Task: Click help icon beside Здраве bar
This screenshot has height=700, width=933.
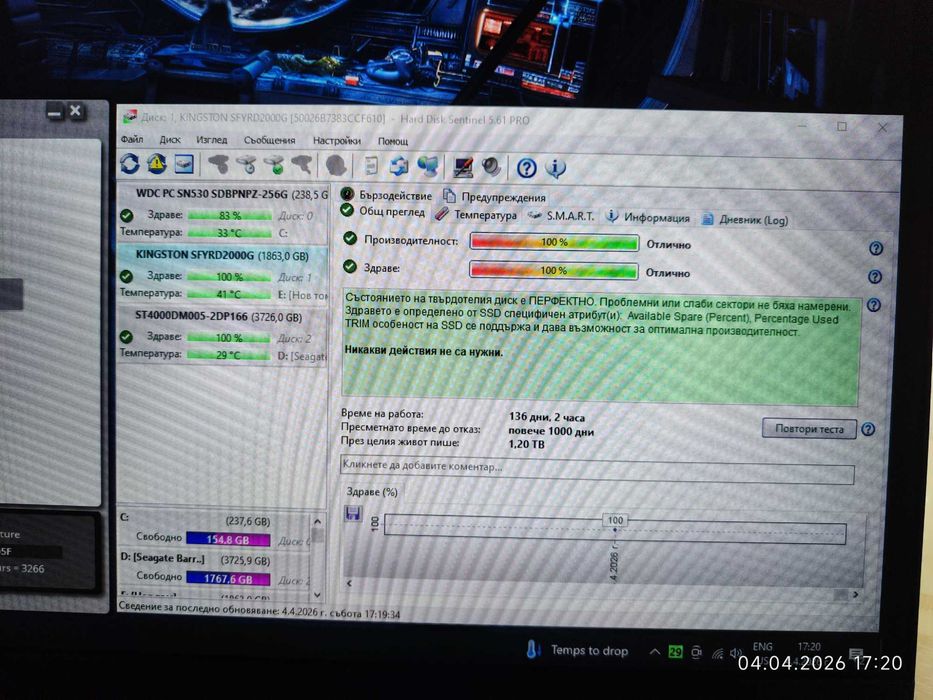Action: [x=875, y=277]
